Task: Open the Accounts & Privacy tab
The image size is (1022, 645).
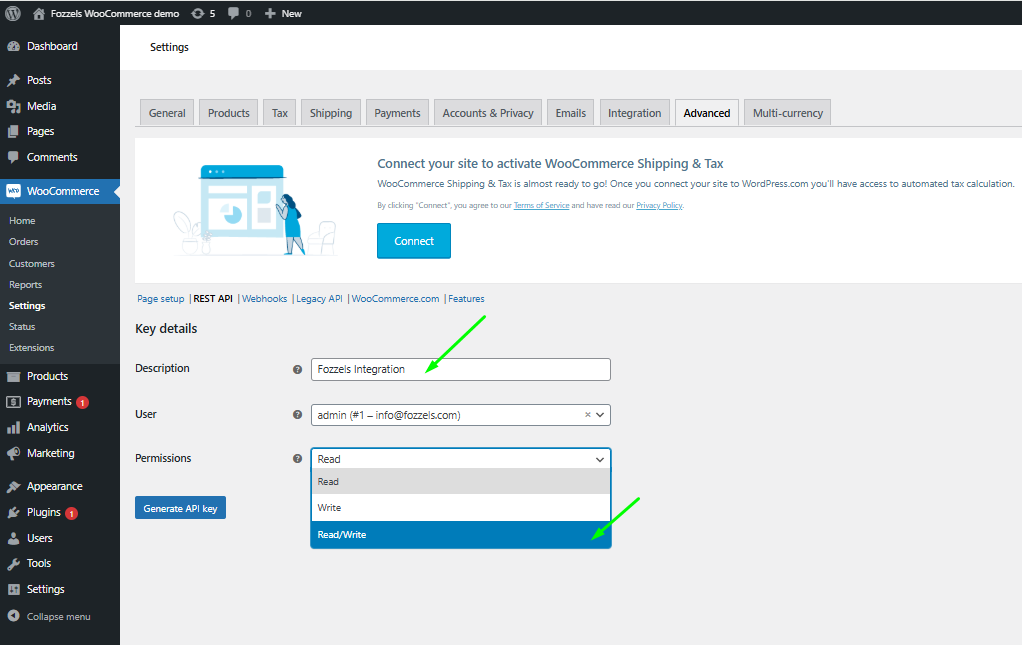Action: point(488,113)
